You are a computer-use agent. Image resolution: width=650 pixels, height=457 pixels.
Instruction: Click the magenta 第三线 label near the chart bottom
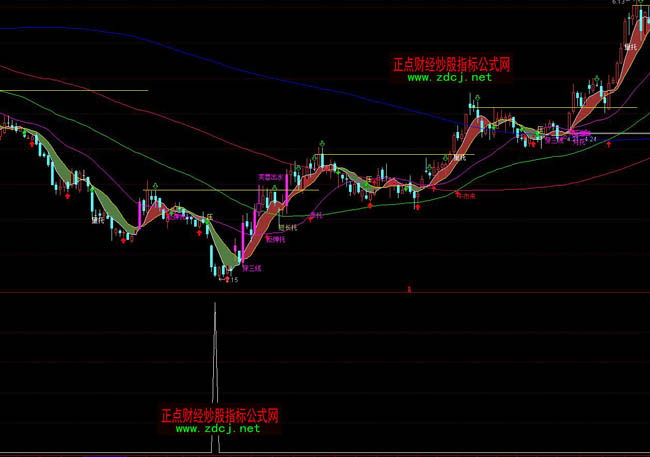(x=251, y=268)
